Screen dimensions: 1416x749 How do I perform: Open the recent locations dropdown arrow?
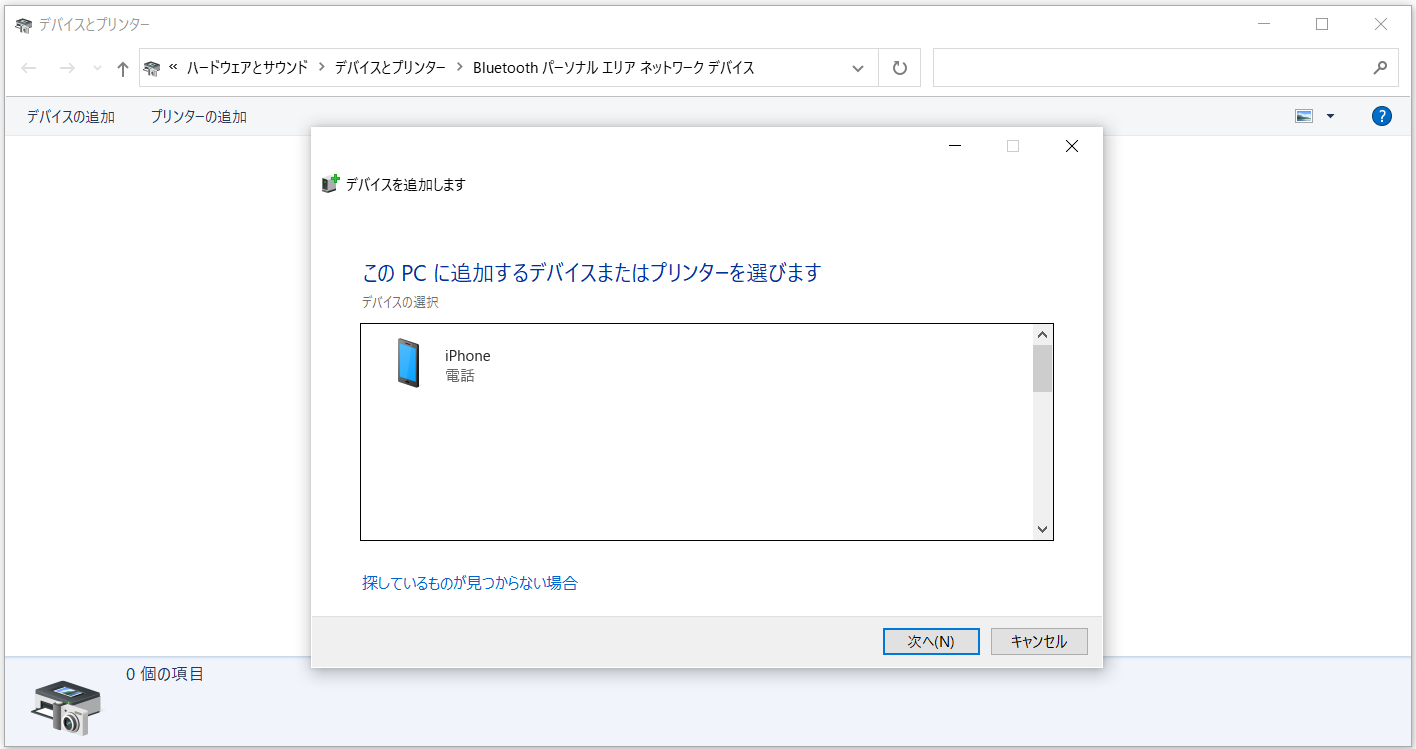click(x=97, y=68)
